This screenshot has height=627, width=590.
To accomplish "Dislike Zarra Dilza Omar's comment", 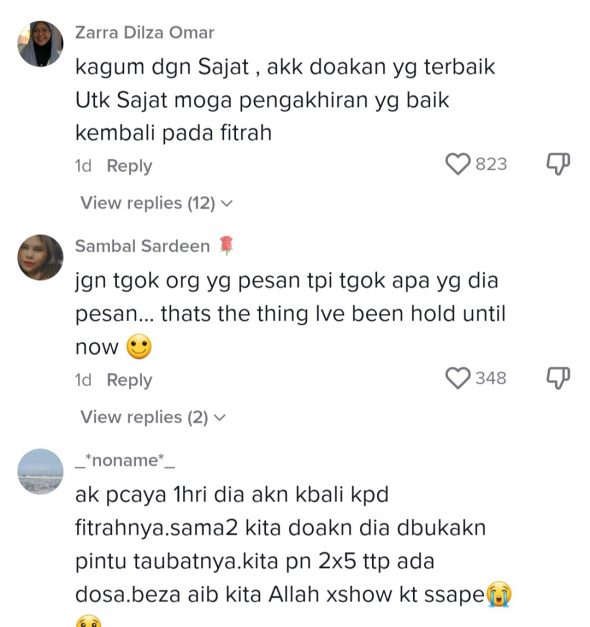I will point(558,164).
